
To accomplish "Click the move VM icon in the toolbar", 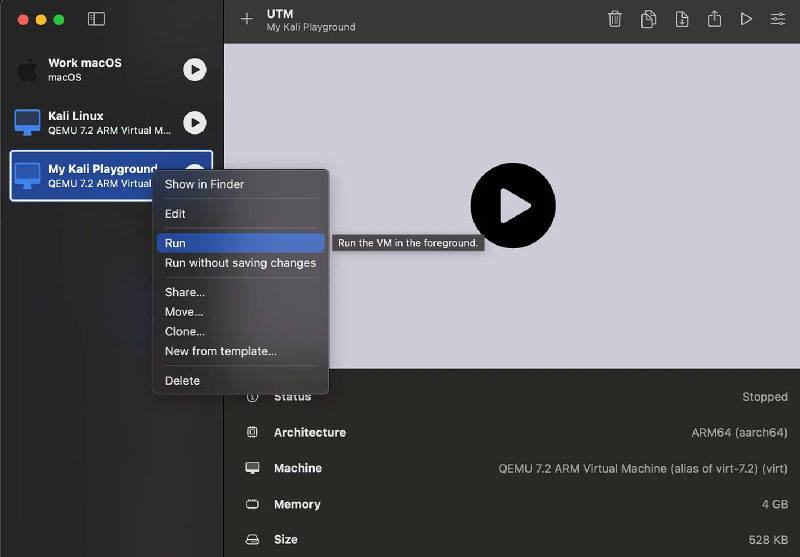I will [681, 19].
